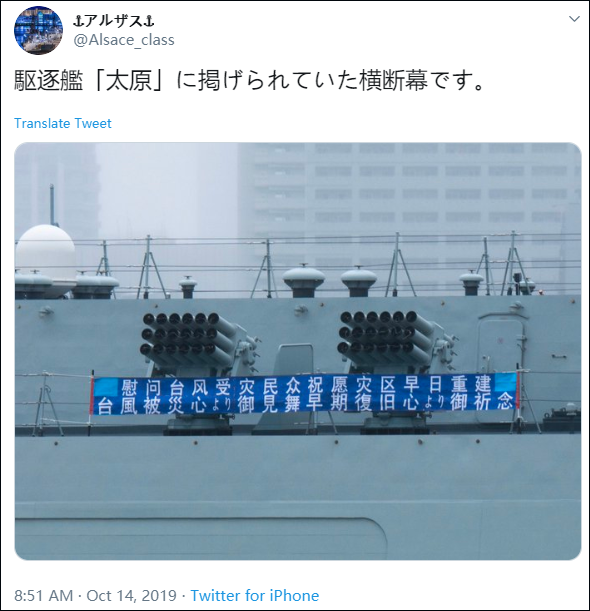Open the Twitter for iPhone source link

[x=254, y=596]
